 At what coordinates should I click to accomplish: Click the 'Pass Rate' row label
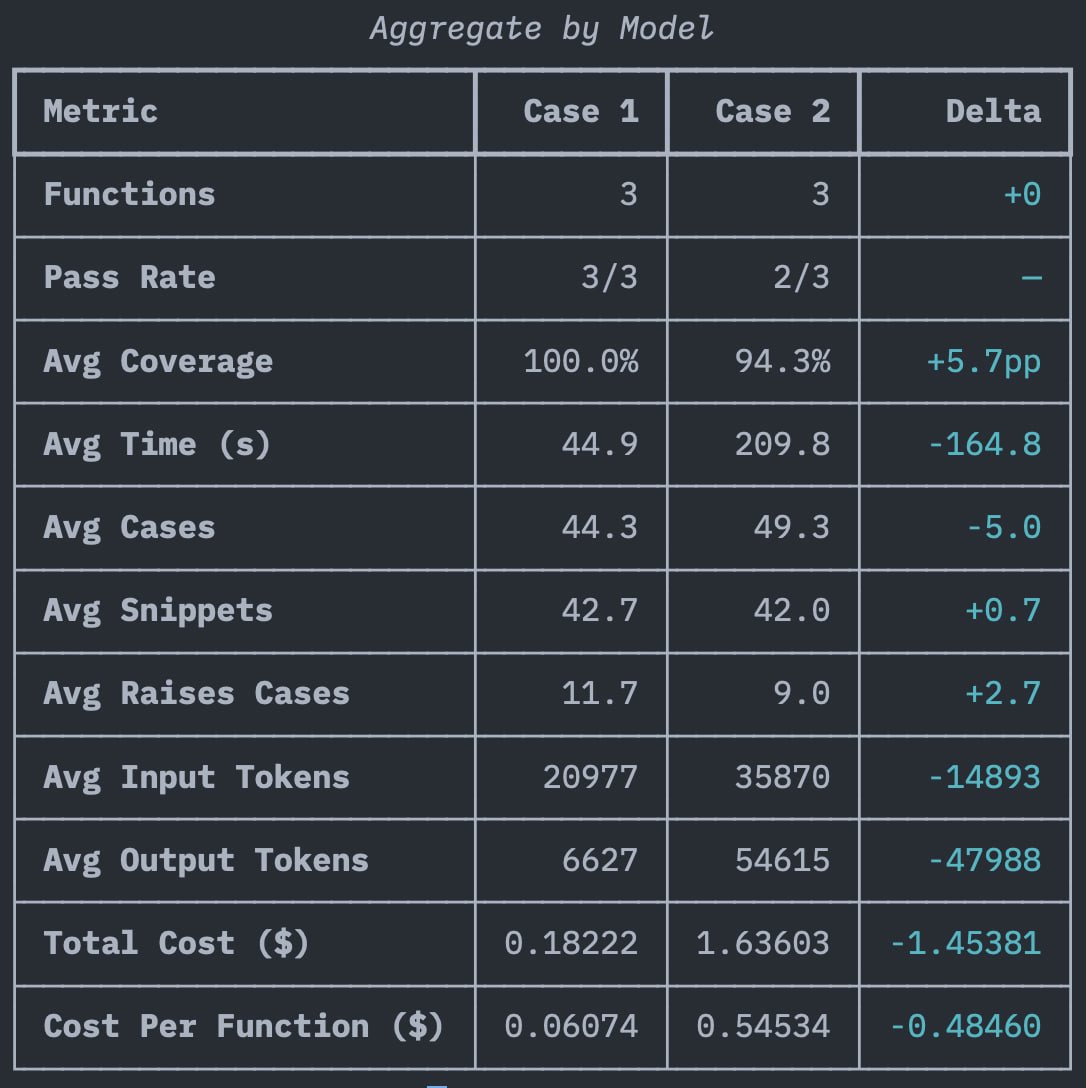tap(129, 278)
